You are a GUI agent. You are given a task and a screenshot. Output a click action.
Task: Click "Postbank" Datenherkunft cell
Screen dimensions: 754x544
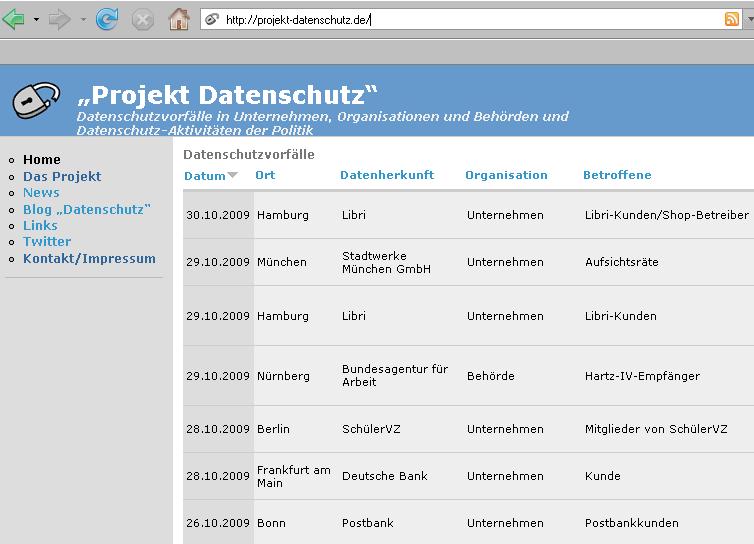click(x=368, y=523)
